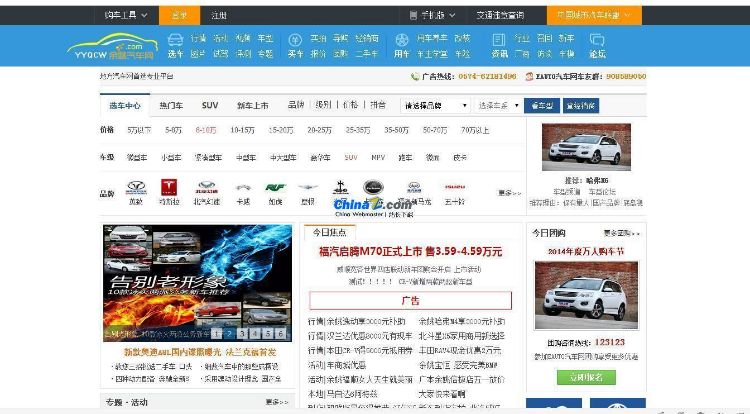Select the winged brand logo after Tesla's neighbor 北汽幻速

(x=243, y=187)
